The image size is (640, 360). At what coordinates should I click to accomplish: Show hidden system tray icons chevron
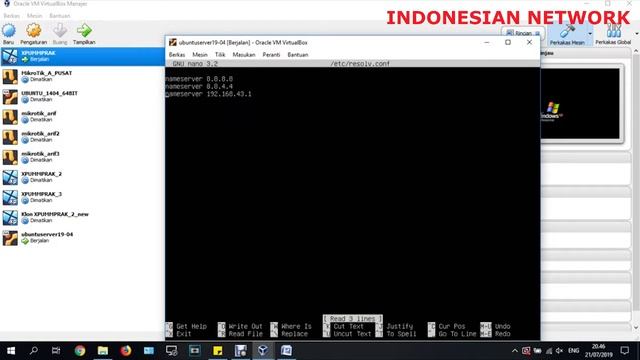tap(515, 351)
